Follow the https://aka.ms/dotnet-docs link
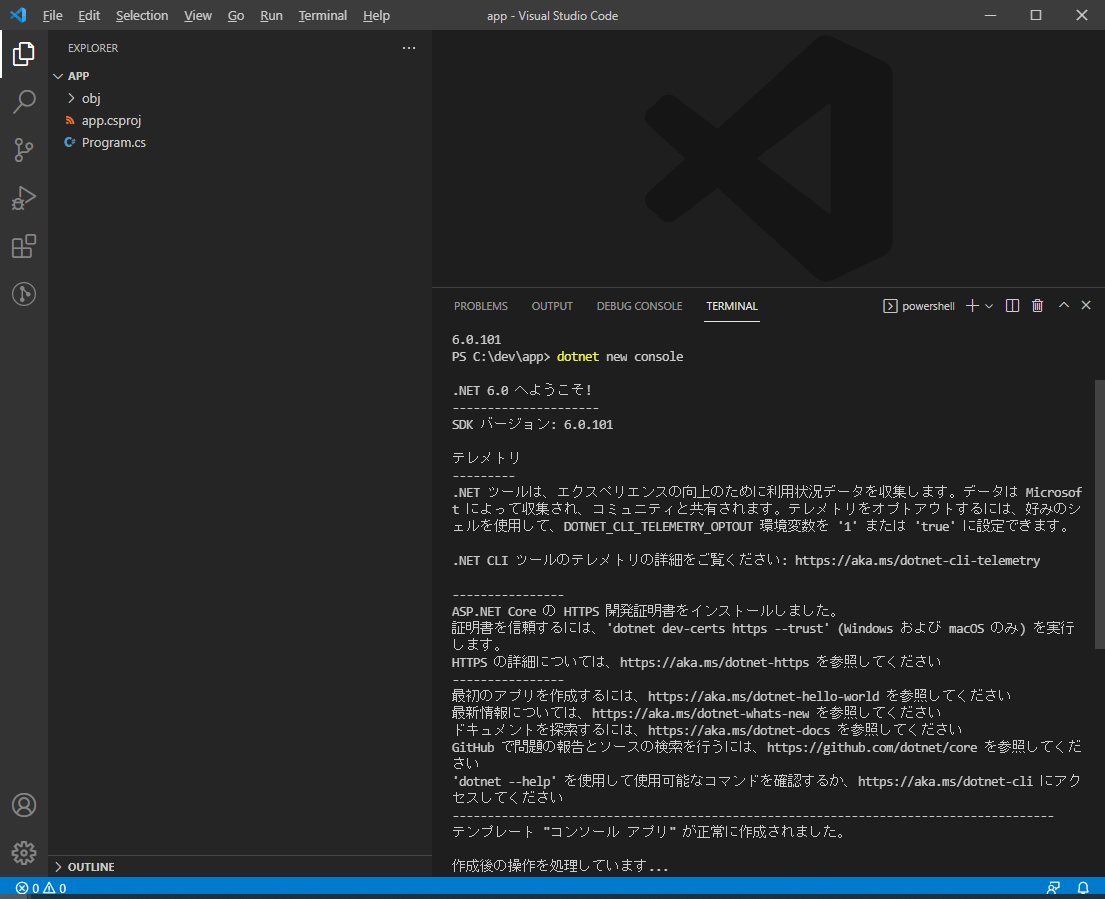The width and height of the screenshot is (1105, 899). click(x=739, y=730)
